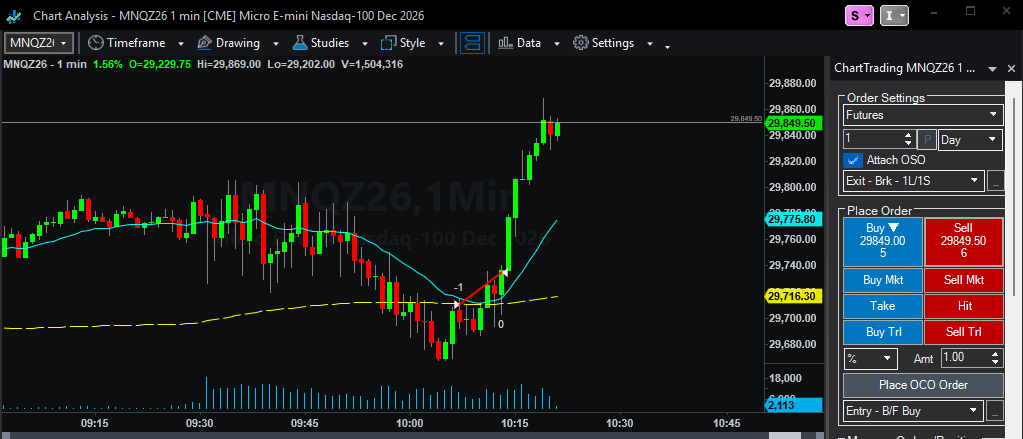
Task: Open the Day order duration dropdown
Action: 970,139
